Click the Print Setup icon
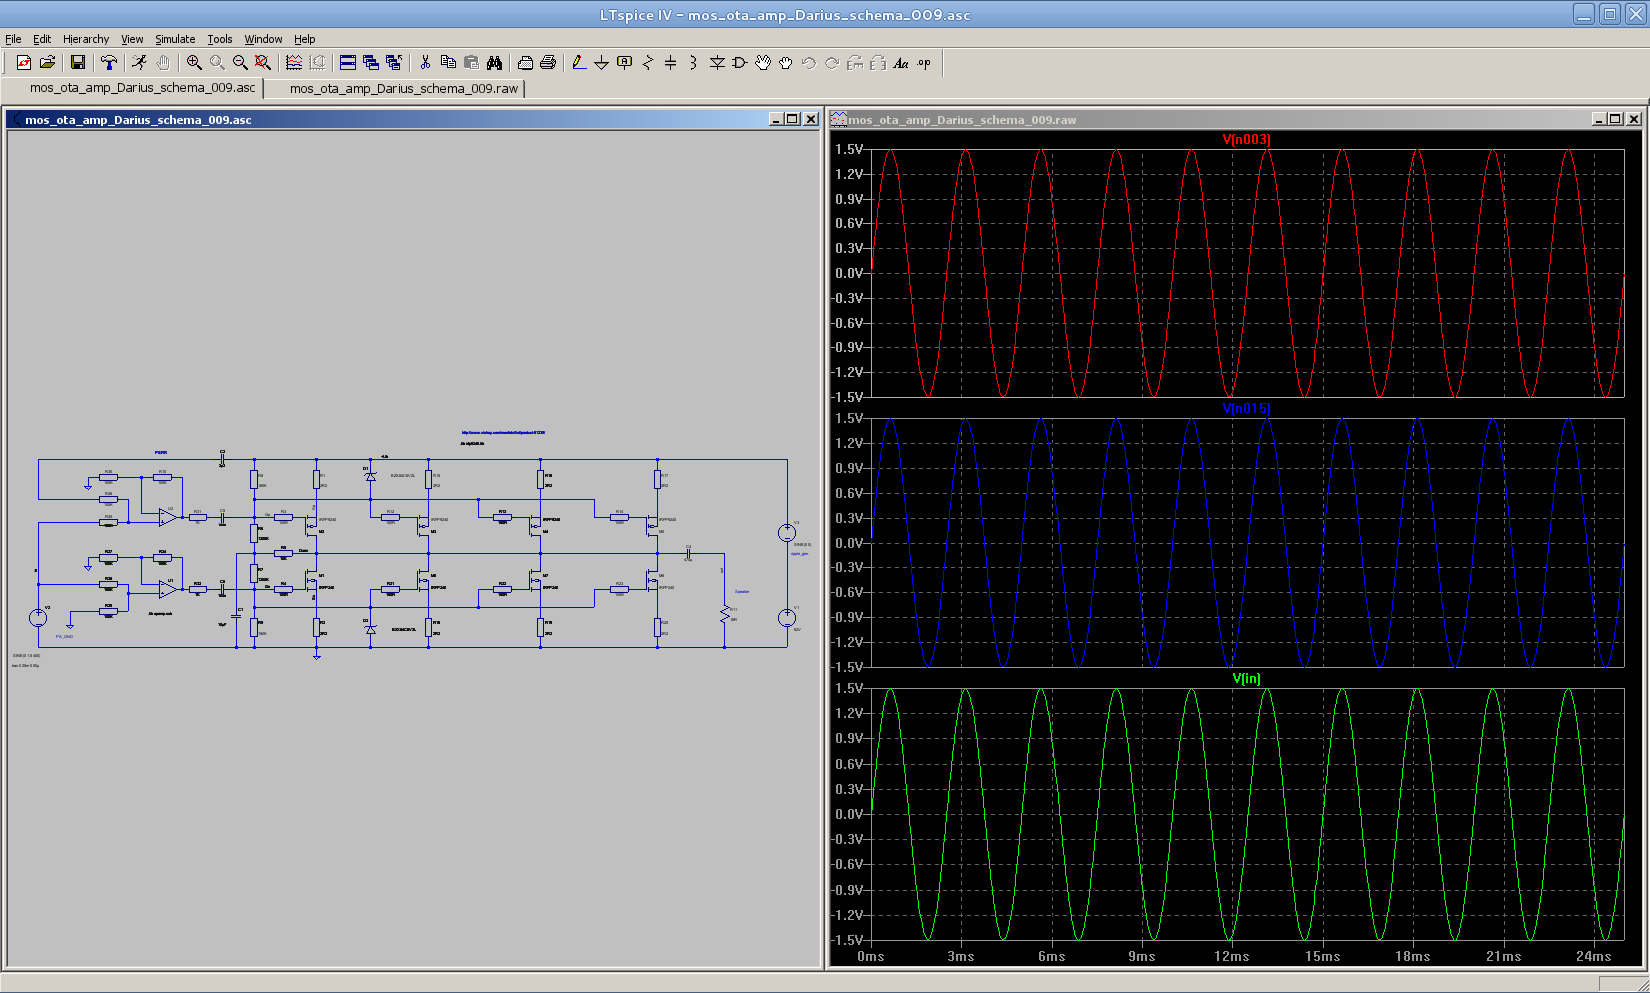Image resolution: width=1650 pixels, height=993 pixels. coord(525,62)
